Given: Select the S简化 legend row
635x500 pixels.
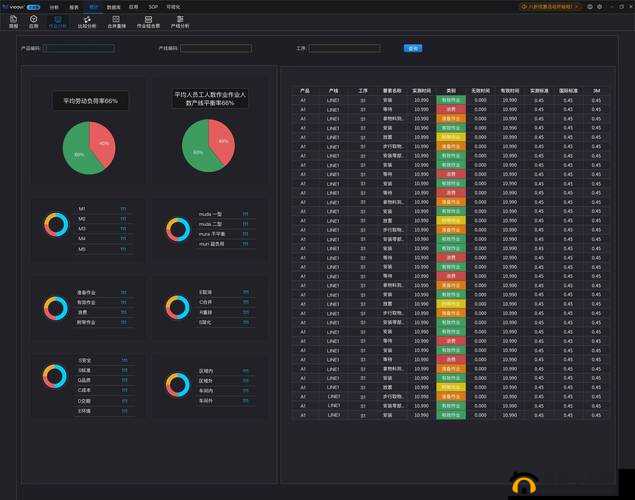Looking at the screenshot, I should tap(225, 323).
